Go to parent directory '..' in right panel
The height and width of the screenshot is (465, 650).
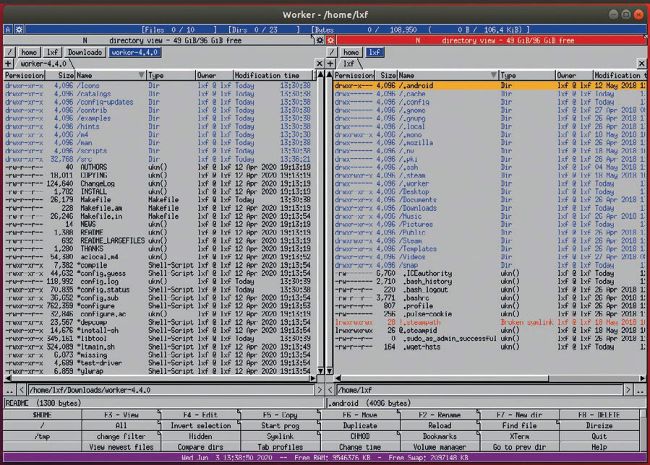tap(640, 390)
